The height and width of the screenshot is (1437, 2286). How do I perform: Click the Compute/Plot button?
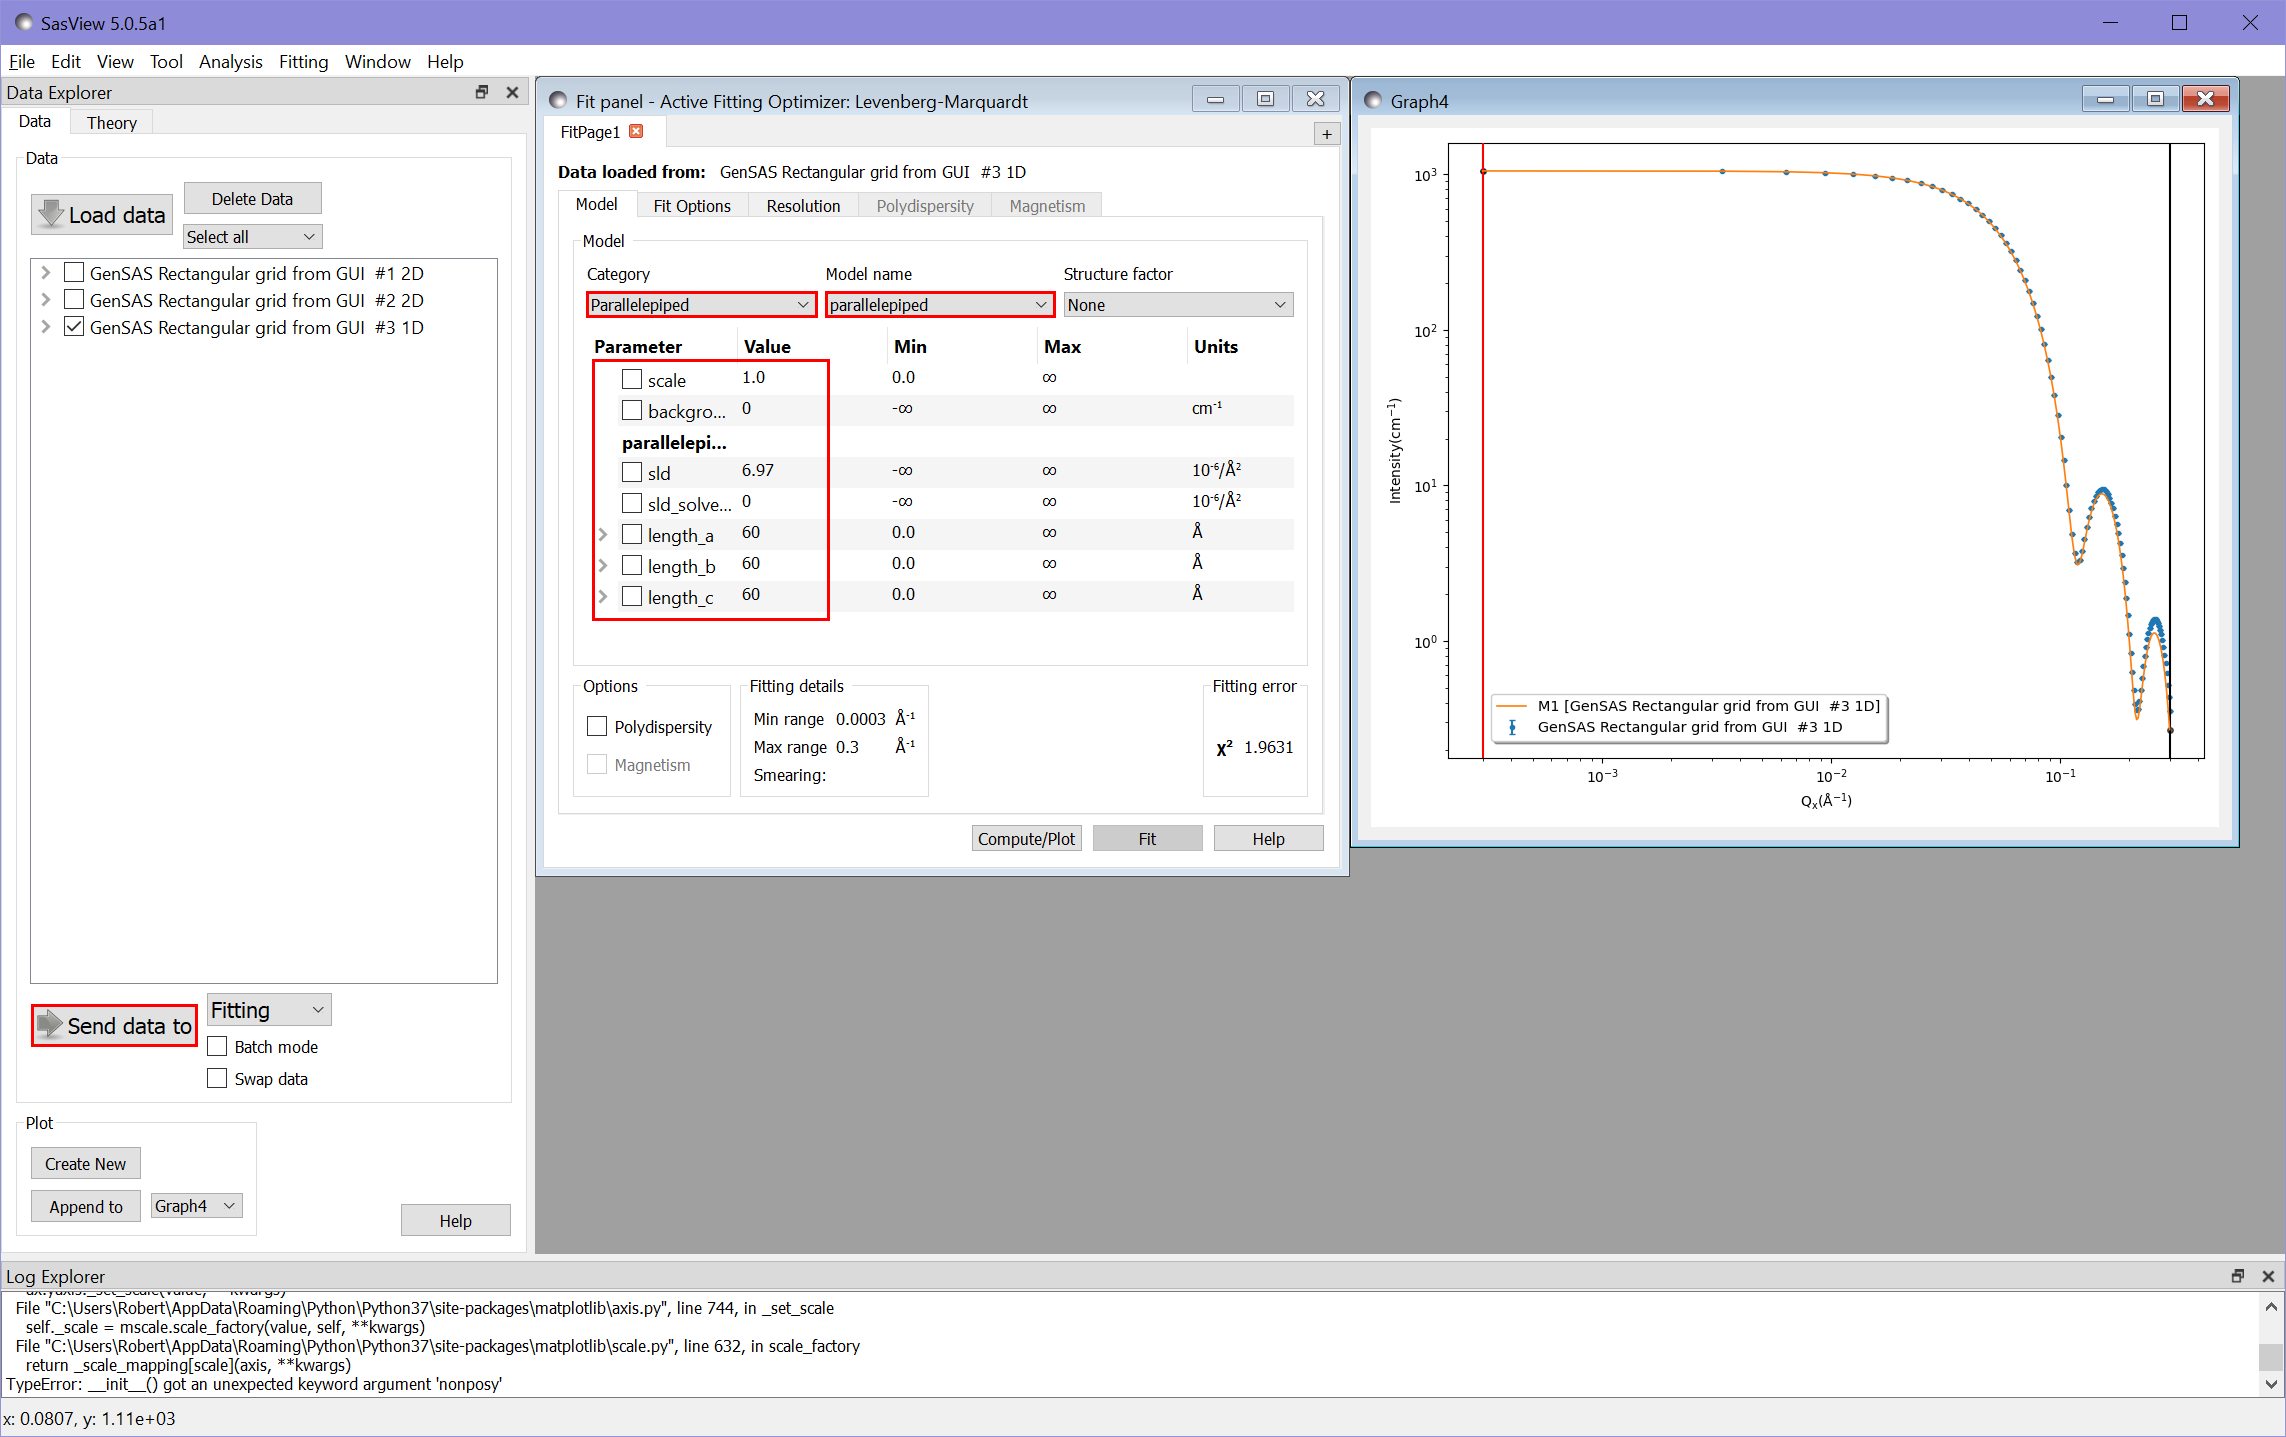coord(1026,838)
